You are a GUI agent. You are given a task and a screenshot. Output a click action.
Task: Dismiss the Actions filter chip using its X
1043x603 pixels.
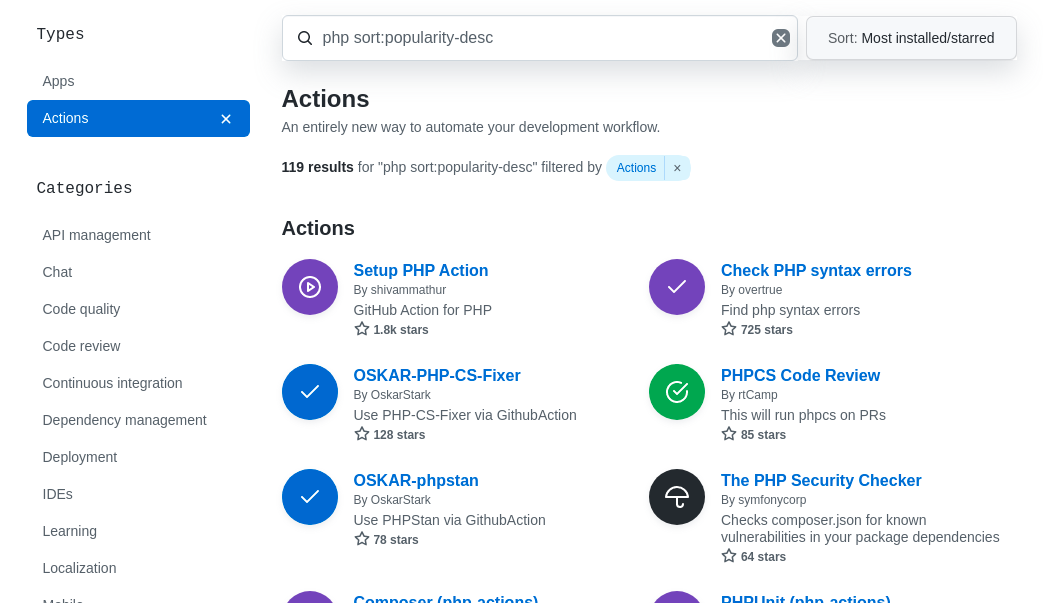point(677,168)
